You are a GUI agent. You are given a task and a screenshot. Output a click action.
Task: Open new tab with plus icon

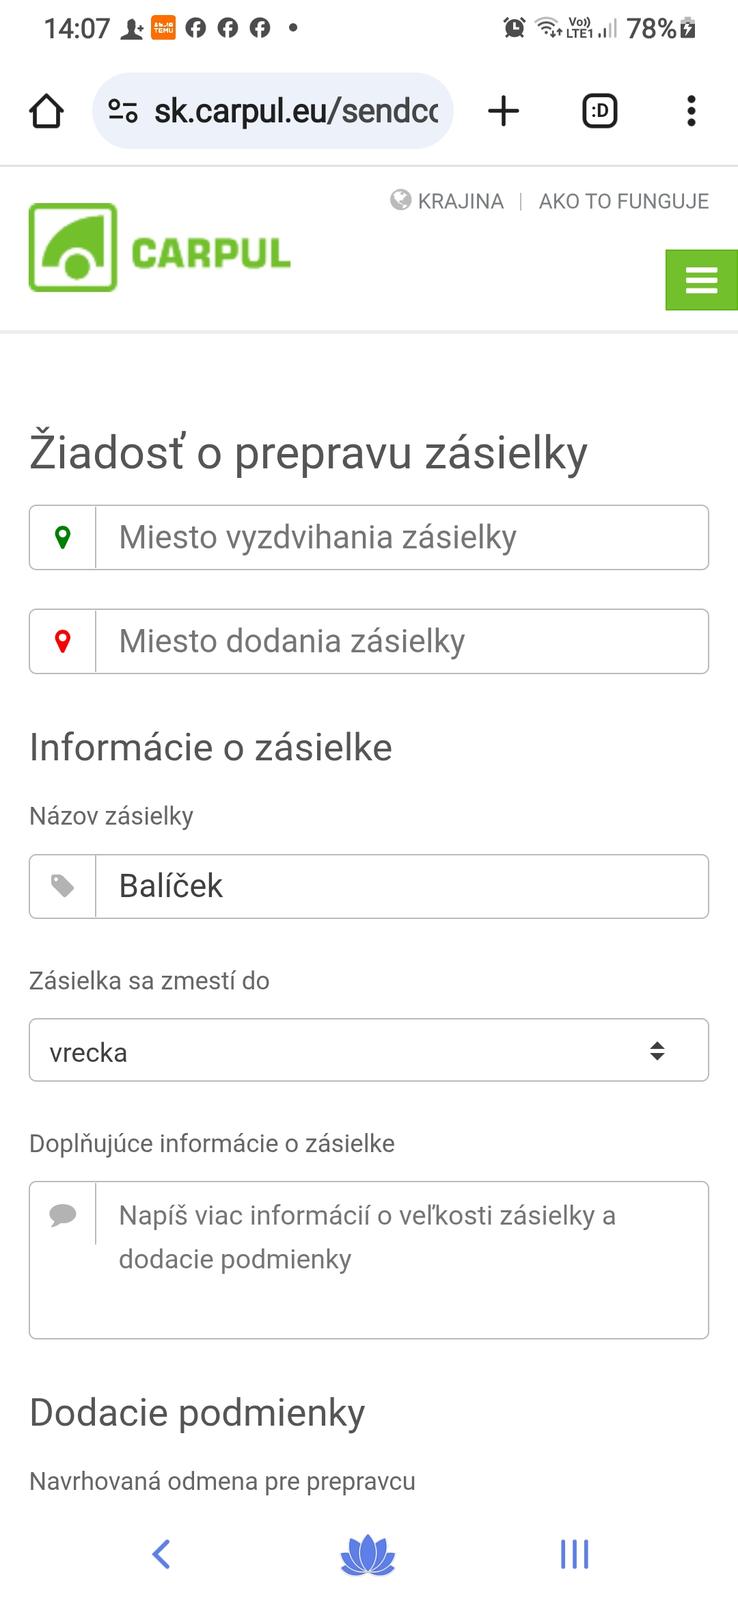click(504, 111)
